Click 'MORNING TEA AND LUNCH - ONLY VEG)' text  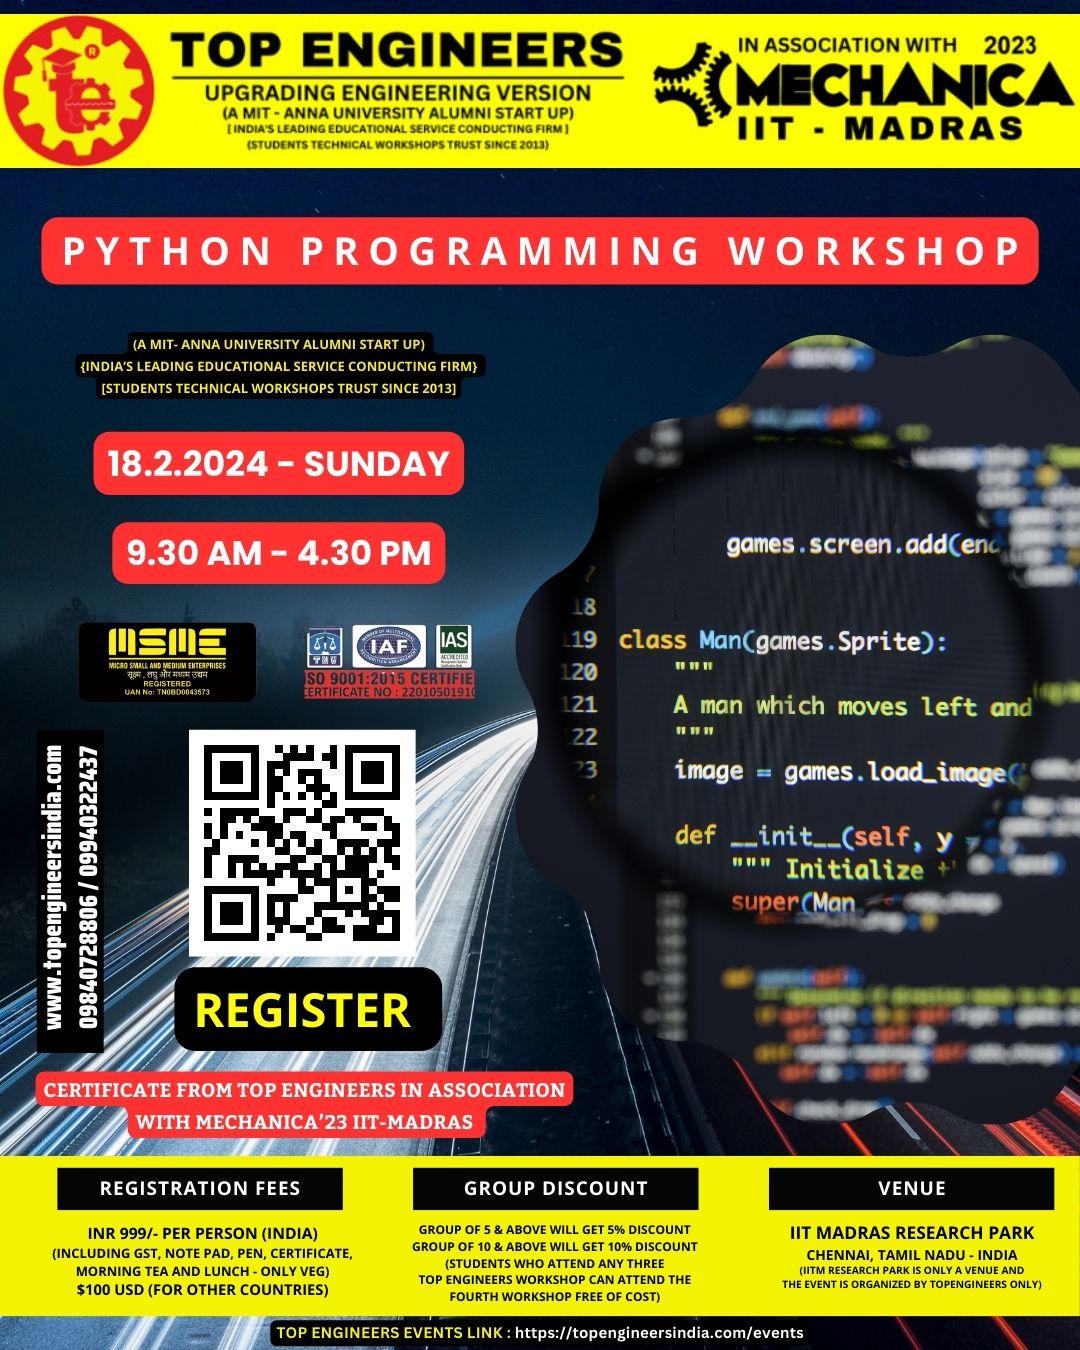(x=203, y=1271)
